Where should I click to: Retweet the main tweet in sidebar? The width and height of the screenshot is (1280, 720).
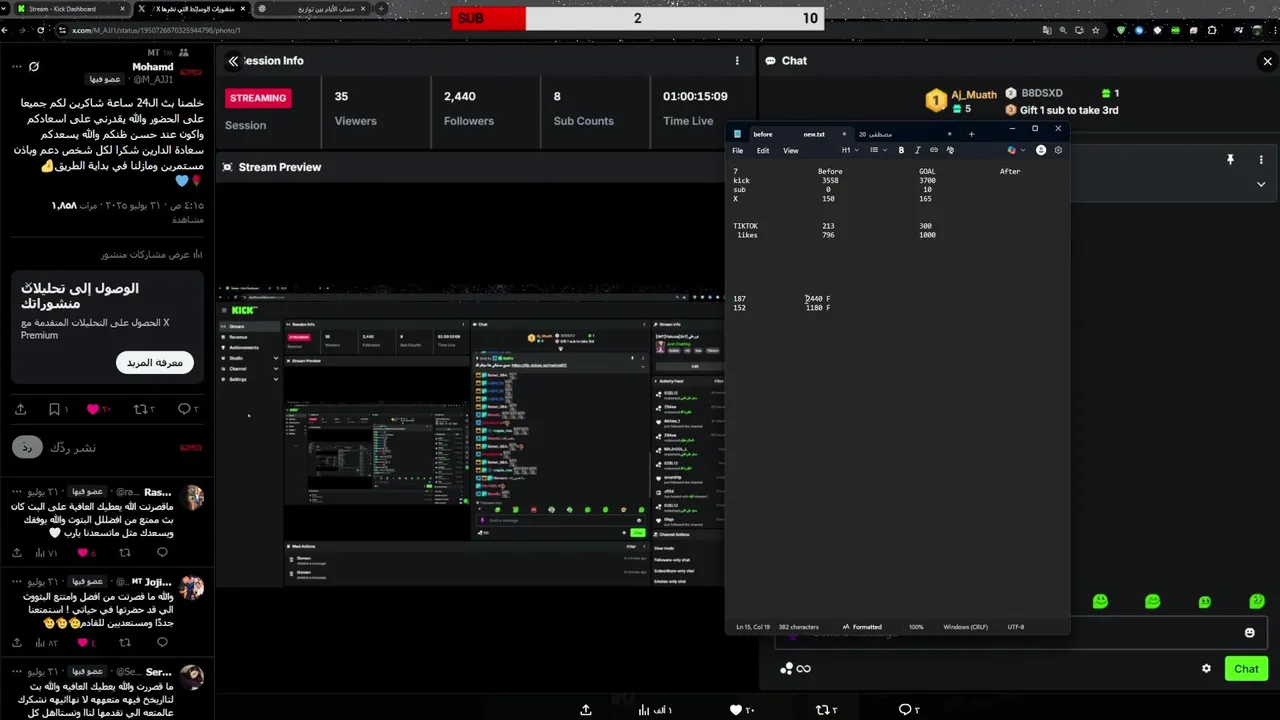click(x=140, y=409)
